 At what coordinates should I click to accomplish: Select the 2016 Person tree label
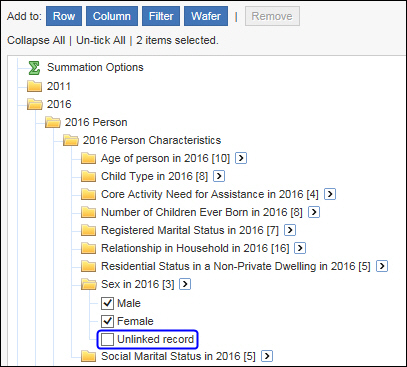coord(96,122)
